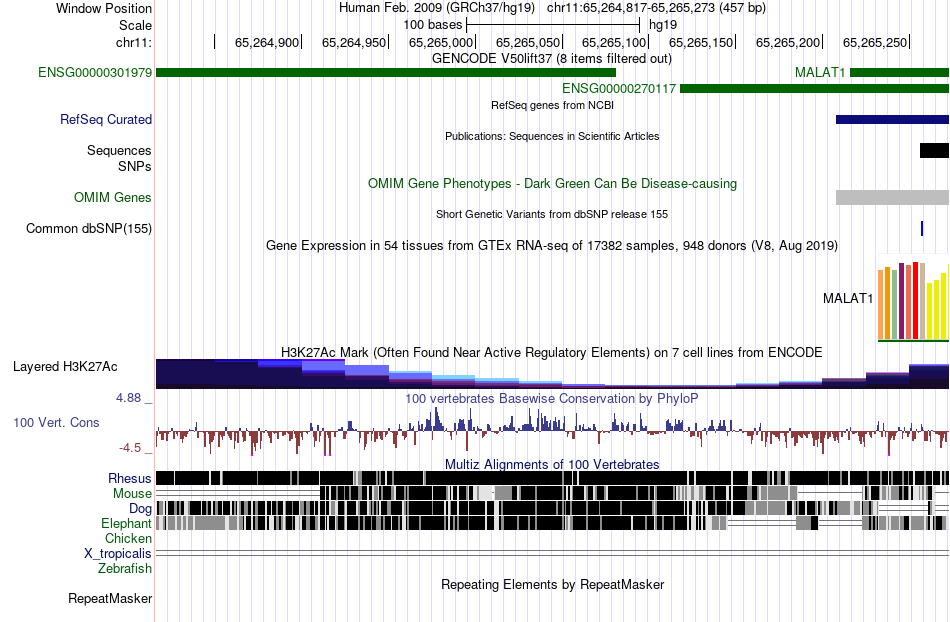Select the ENSG00000301979 green transcript bar
The height and width of the screenshot is (622, 950).
point(386,73)
